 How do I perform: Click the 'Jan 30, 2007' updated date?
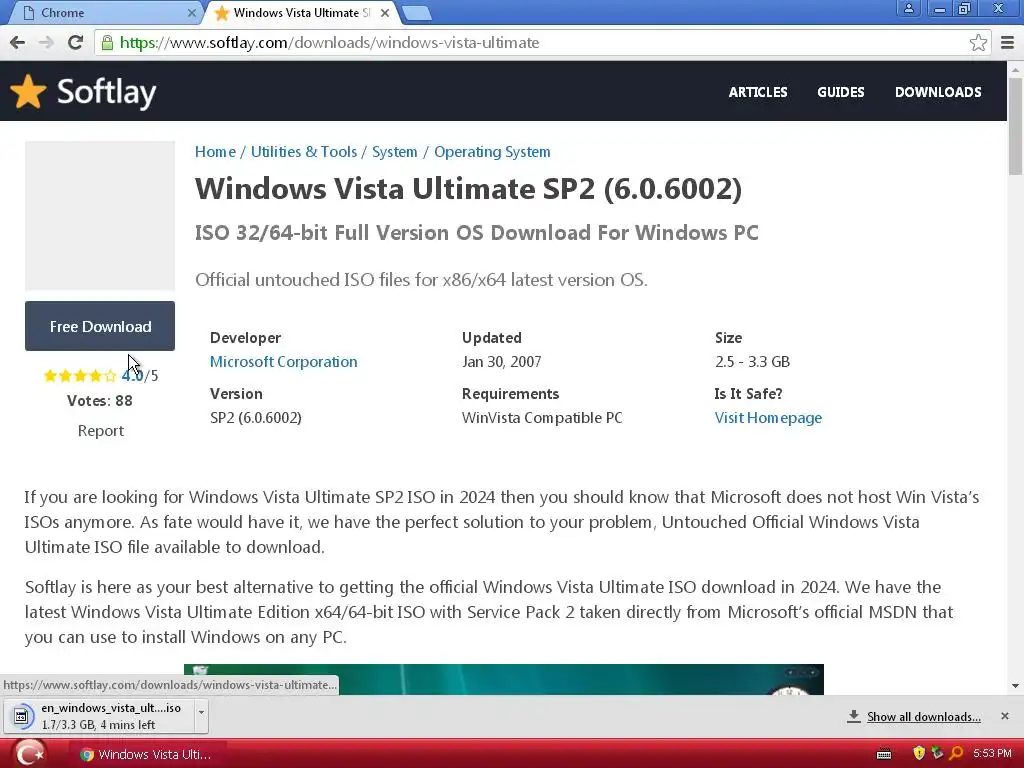502,362
